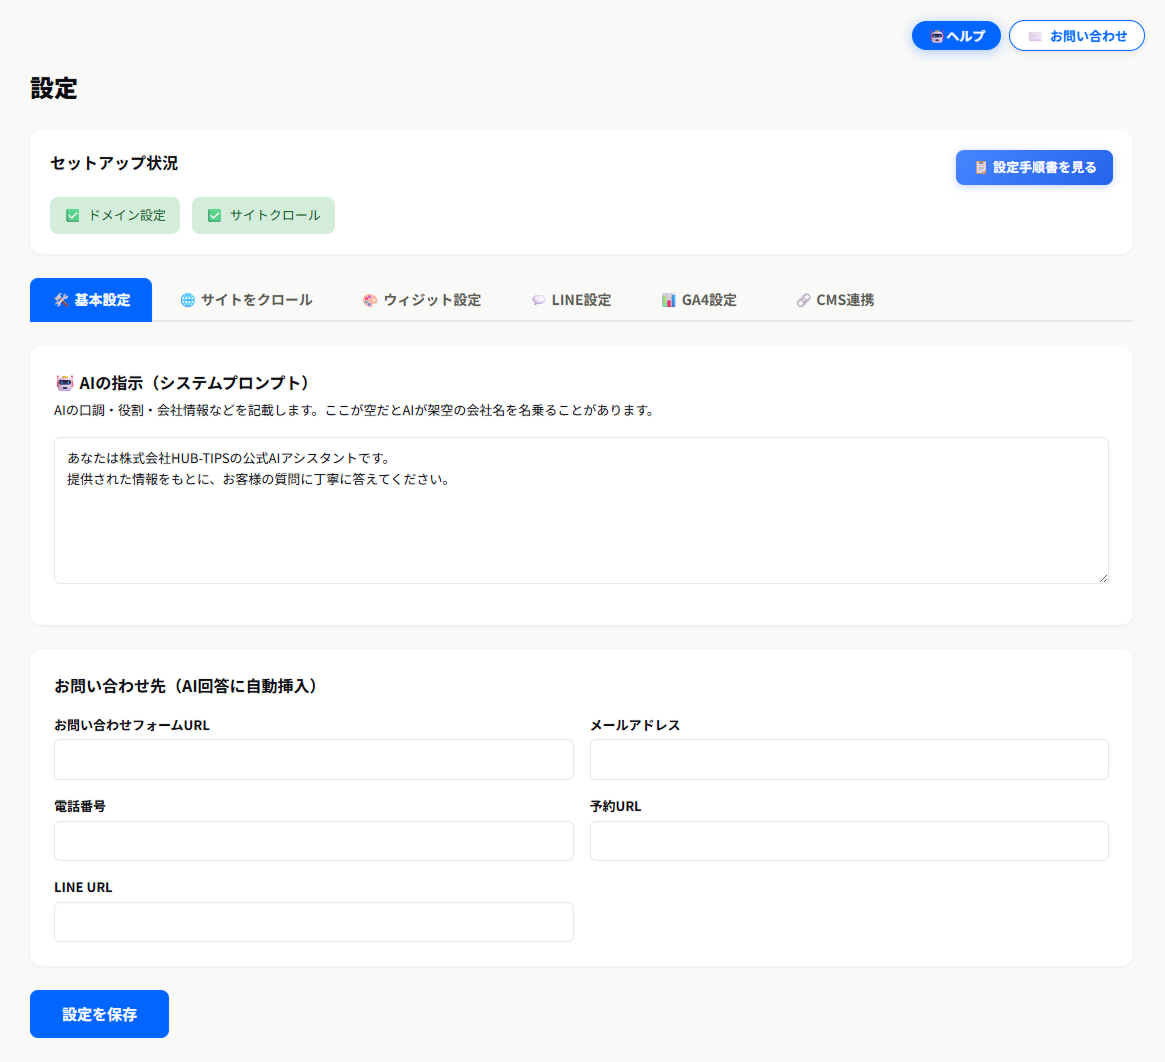Click the textarea resize handle corner

point(1104,578)
